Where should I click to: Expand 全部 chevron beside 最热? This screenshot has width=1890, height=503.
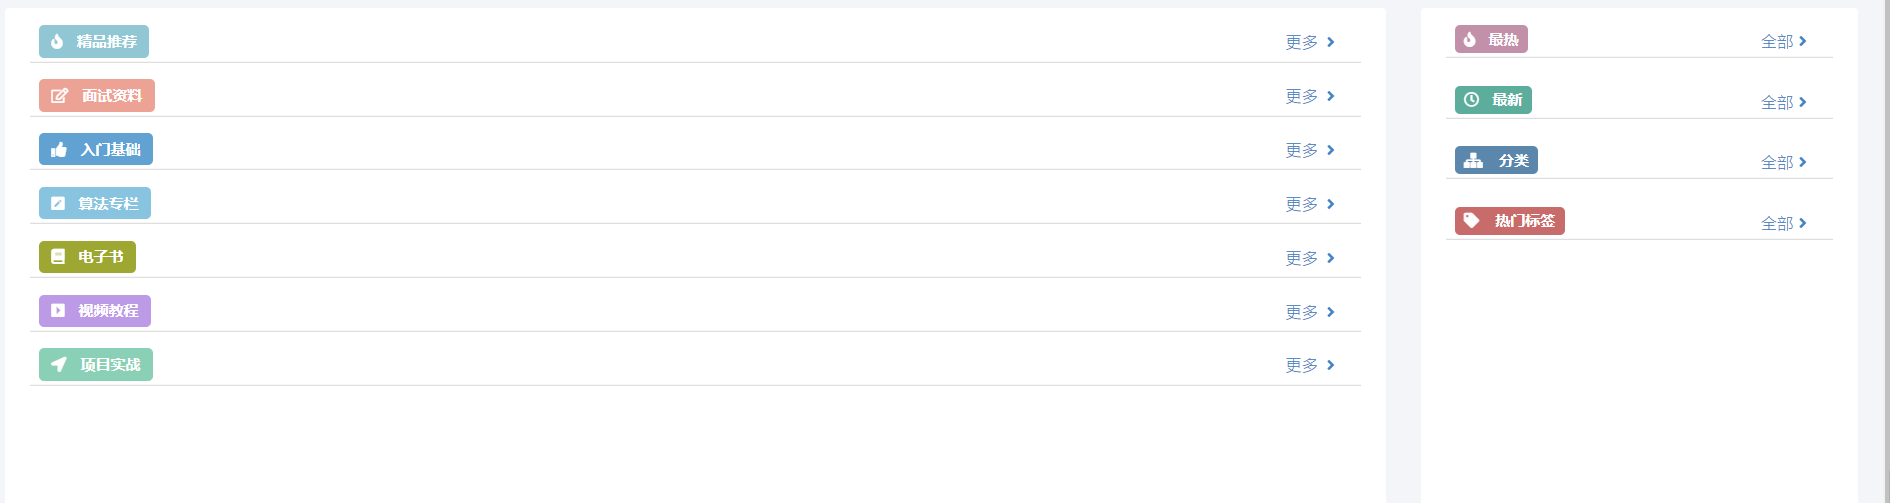tap(1802, 41)
